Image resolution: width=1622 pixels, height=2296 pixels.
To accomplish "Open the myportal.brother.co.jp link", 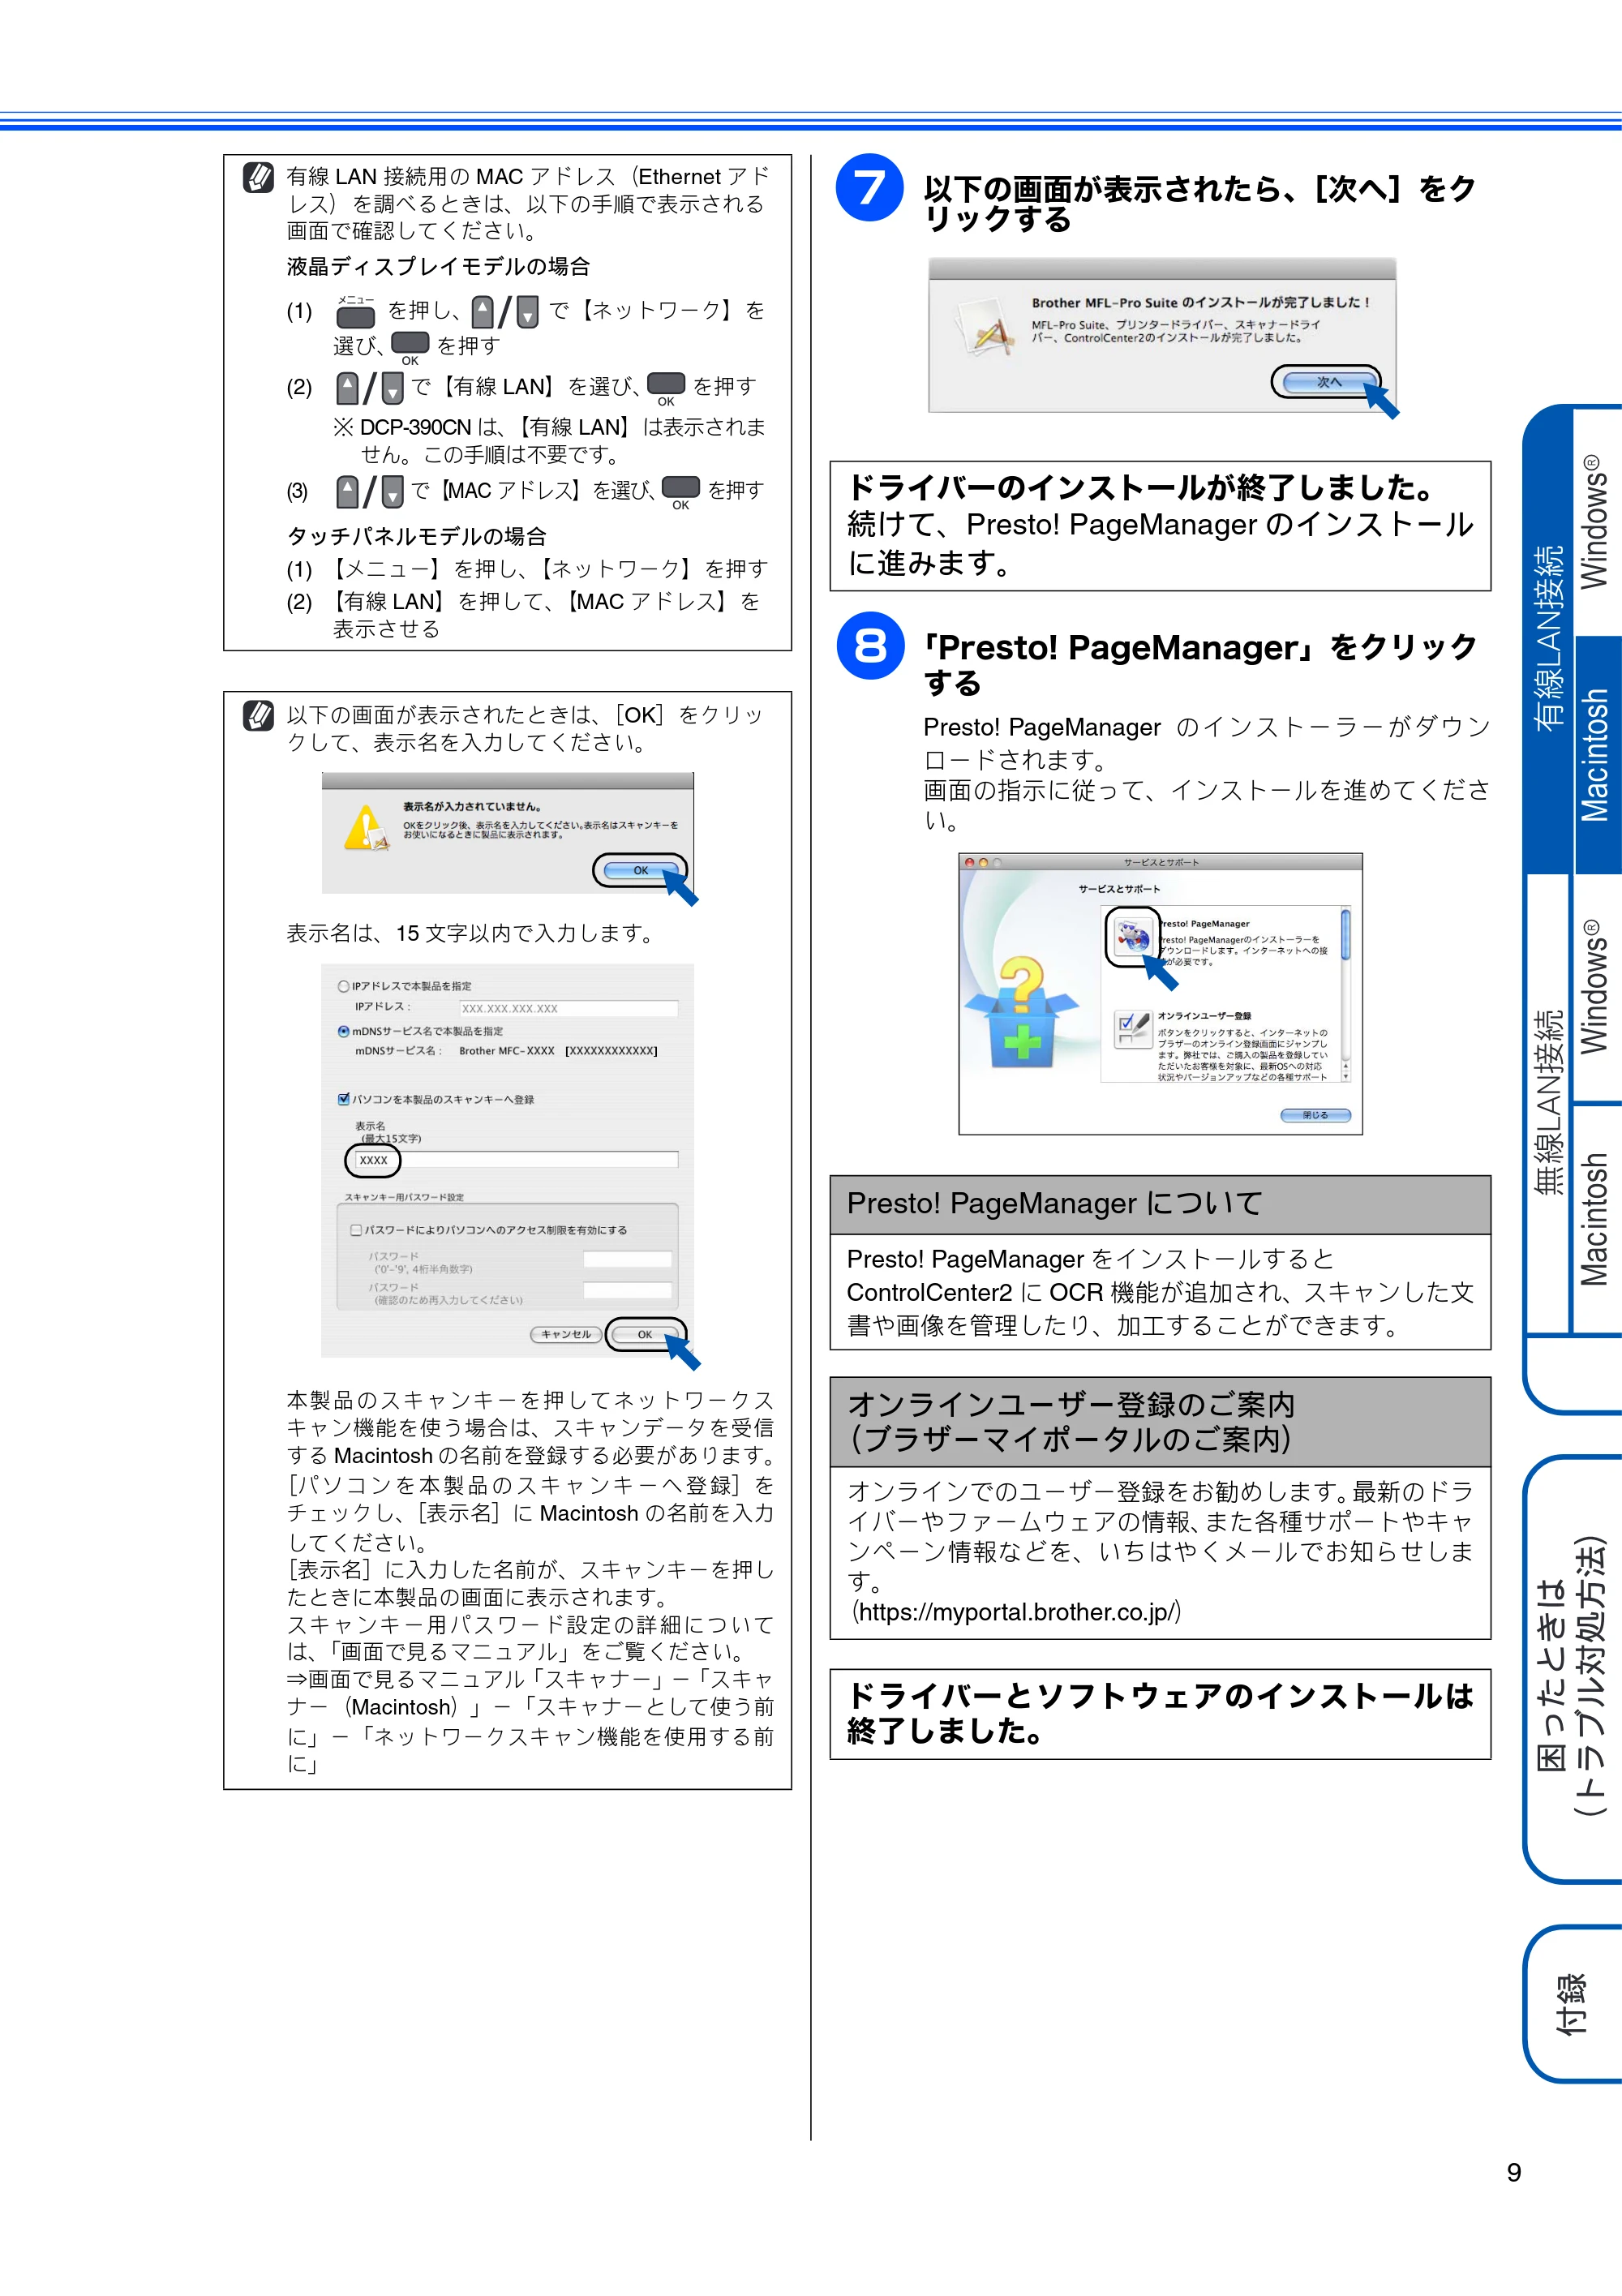I will pos(1016,1612).
